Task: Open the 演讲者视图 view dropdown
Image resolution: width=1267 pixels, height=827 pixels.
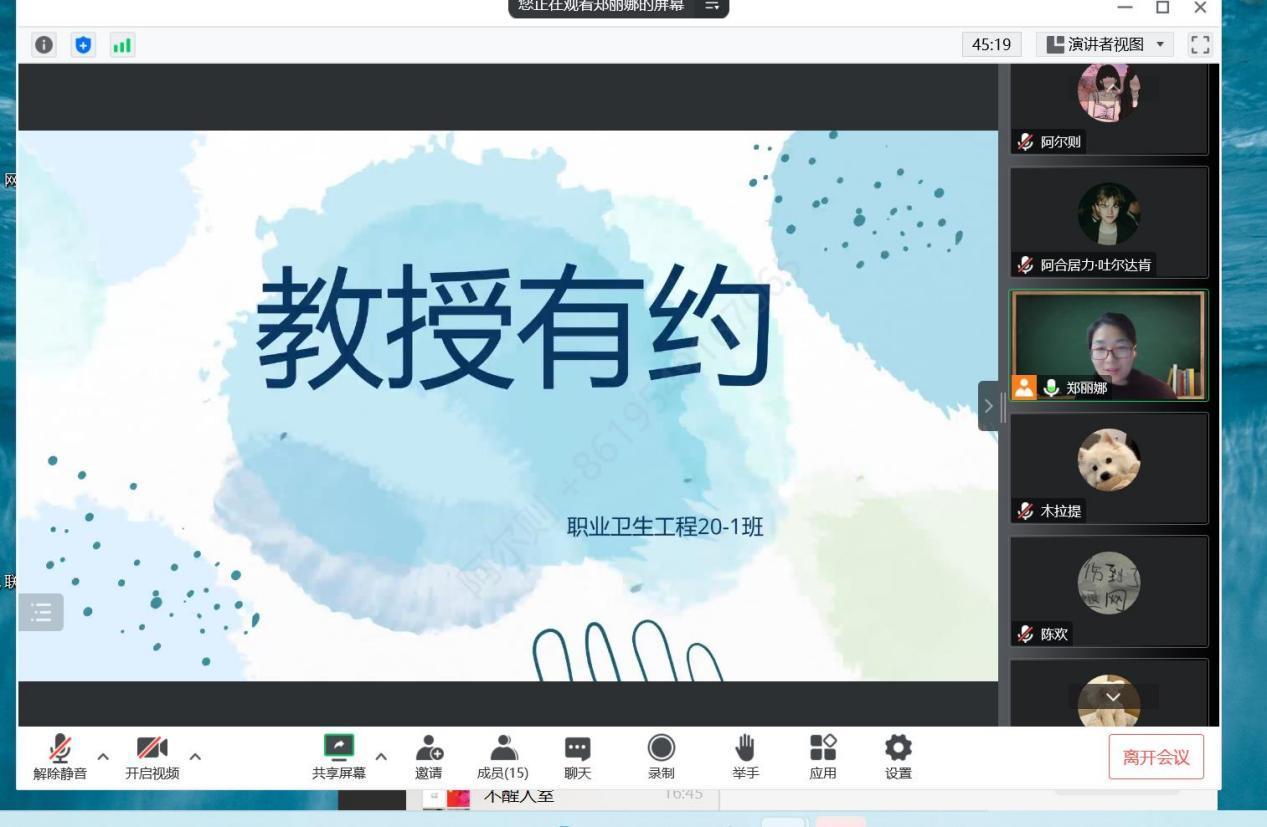Action: [1105, 44]
